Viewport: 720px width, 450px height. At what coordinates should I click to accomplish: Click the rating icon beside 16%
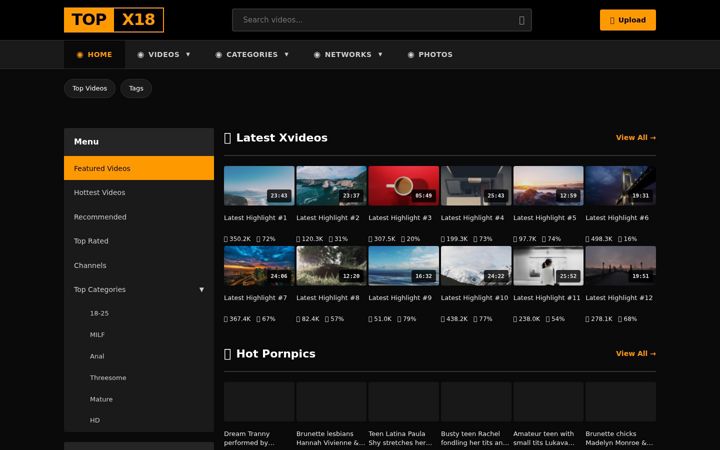tap(620, 239)
